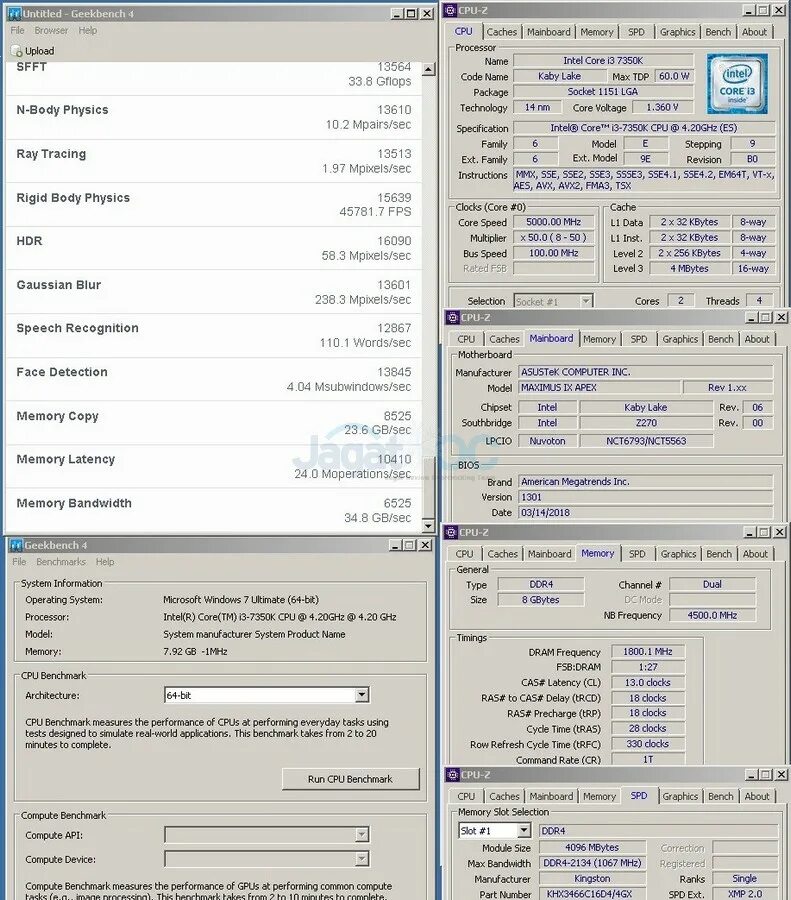Select active Mainboard tab in CPU-Z Motherboard window
This screenshot has height=900, width=791.
coord(551,339)
